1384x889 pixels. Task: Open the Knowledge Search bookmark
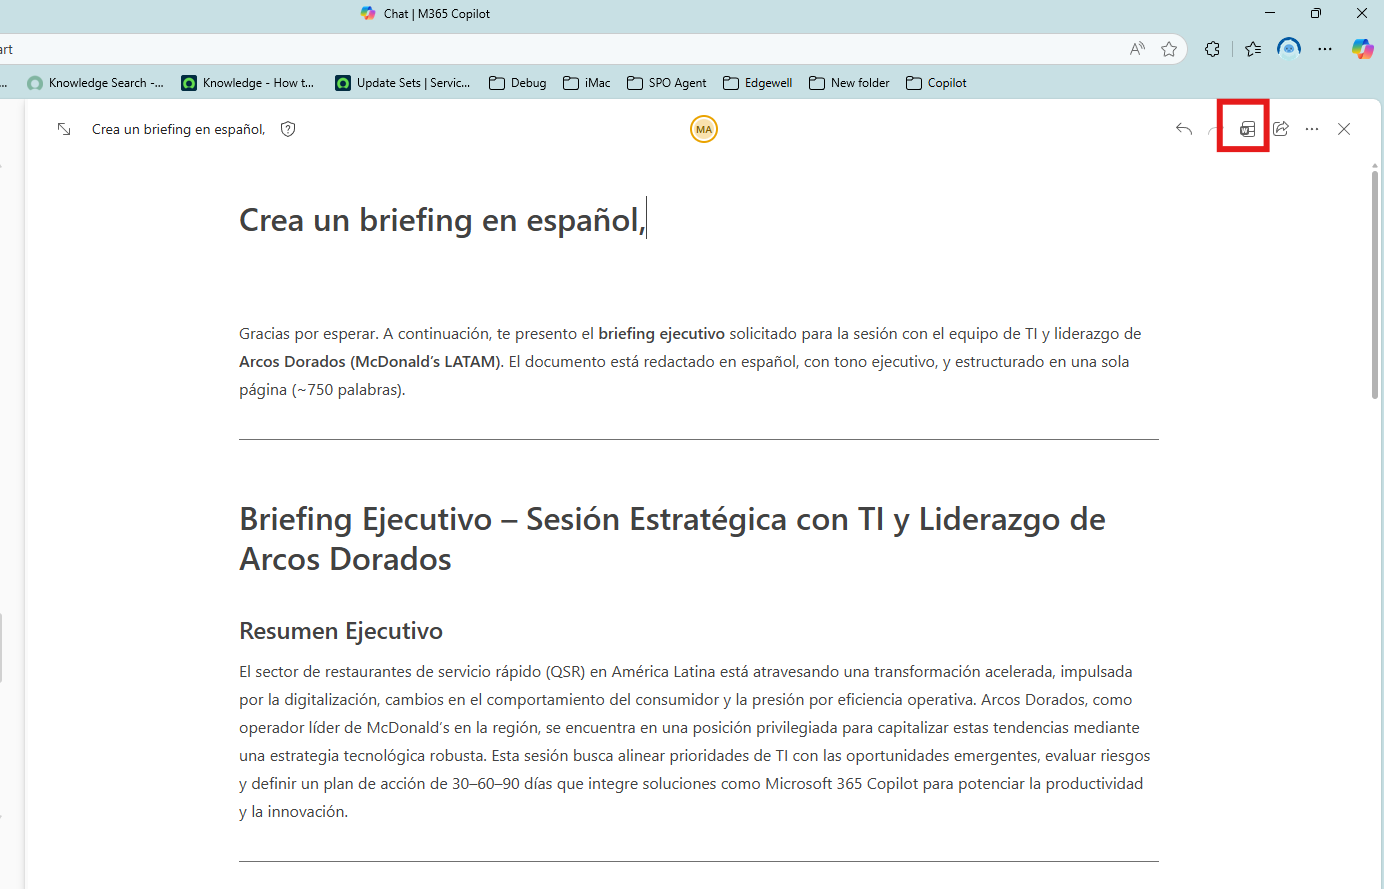tap(96, 83)
